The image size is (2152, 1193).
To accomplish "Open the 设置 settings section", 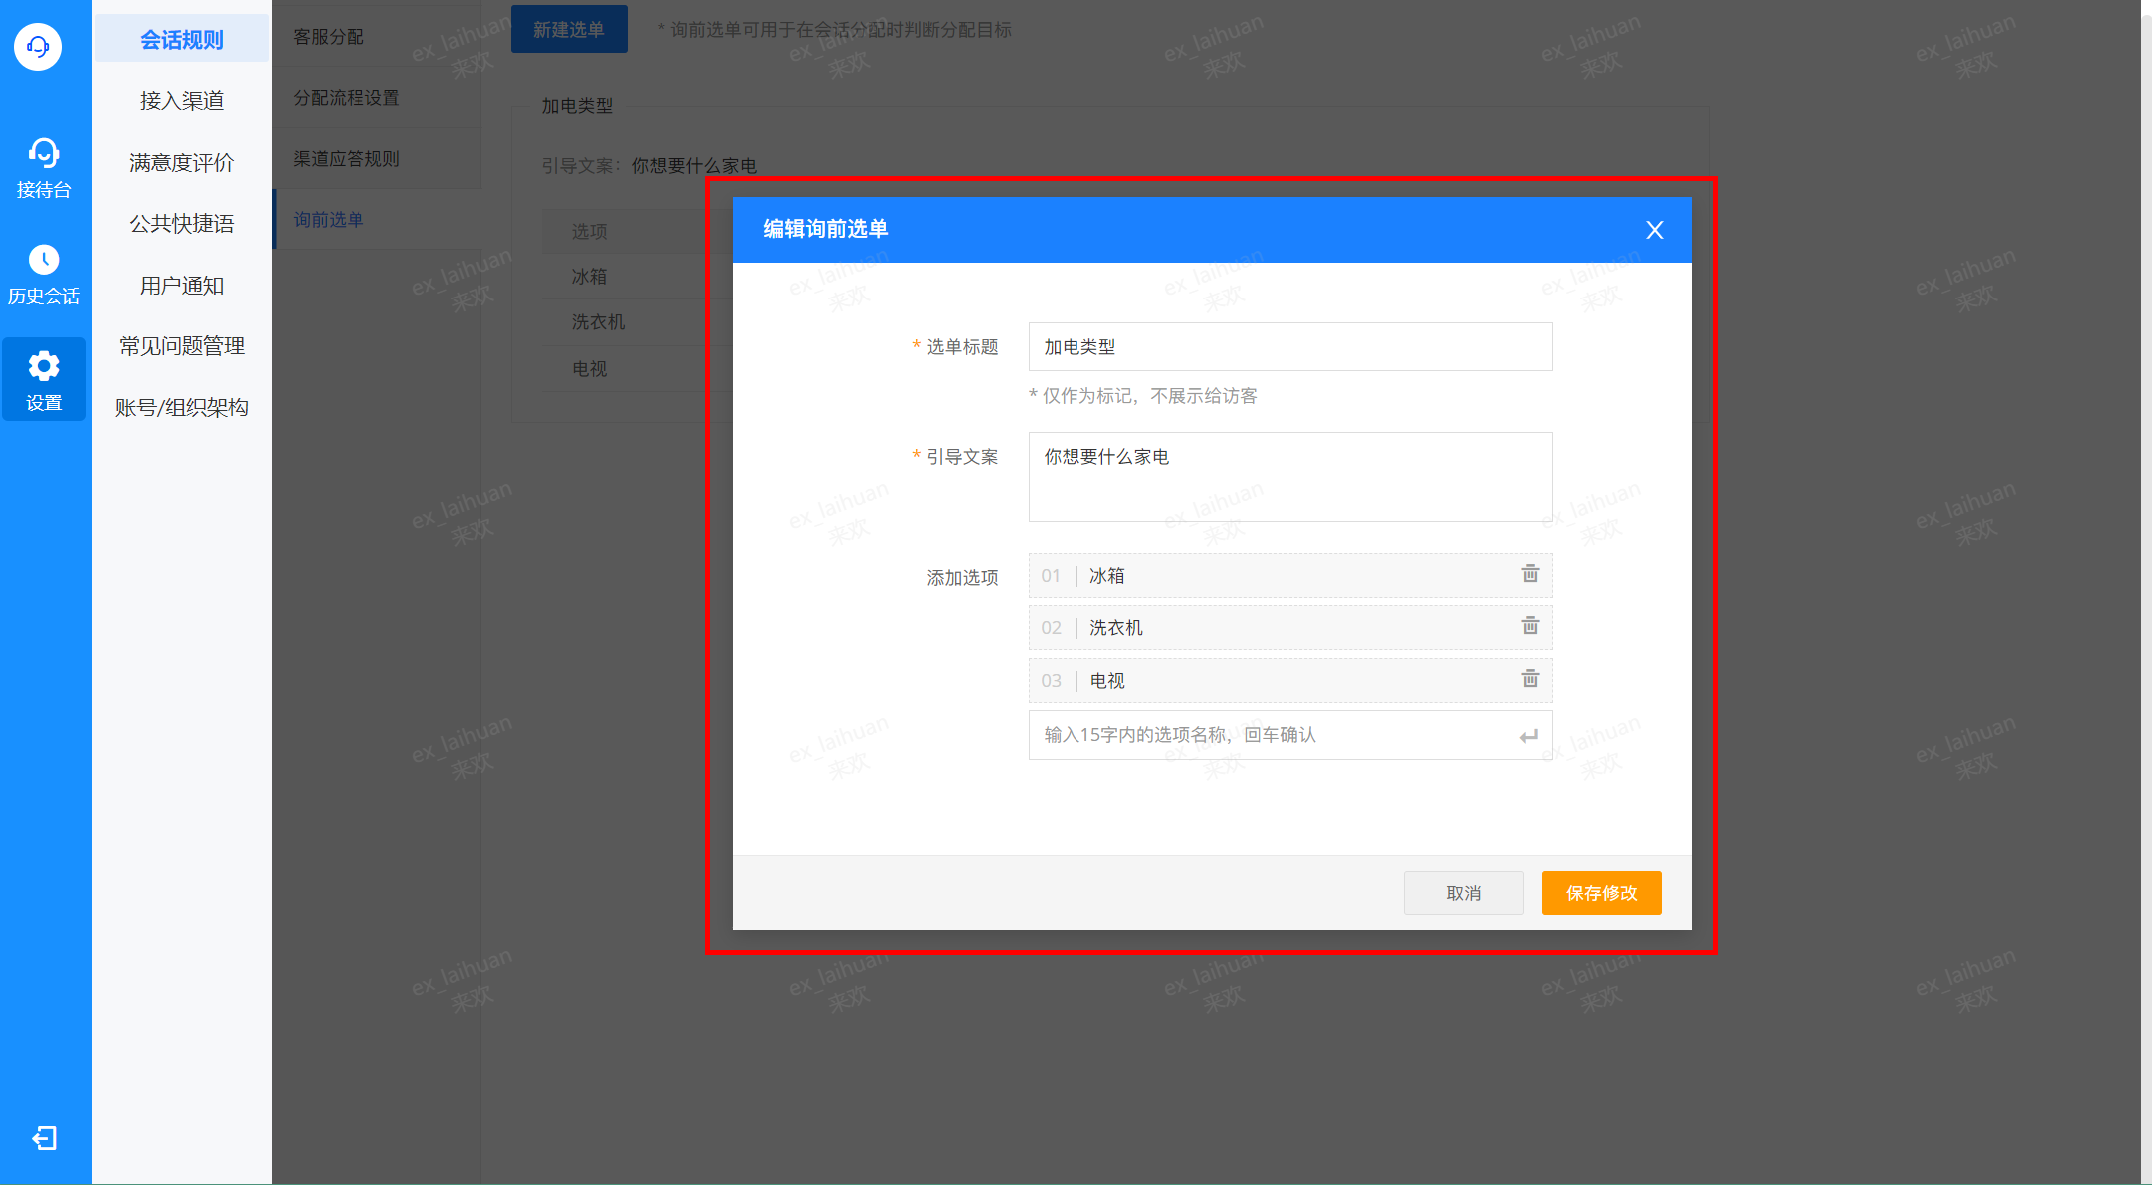I will tap(44, 380).
